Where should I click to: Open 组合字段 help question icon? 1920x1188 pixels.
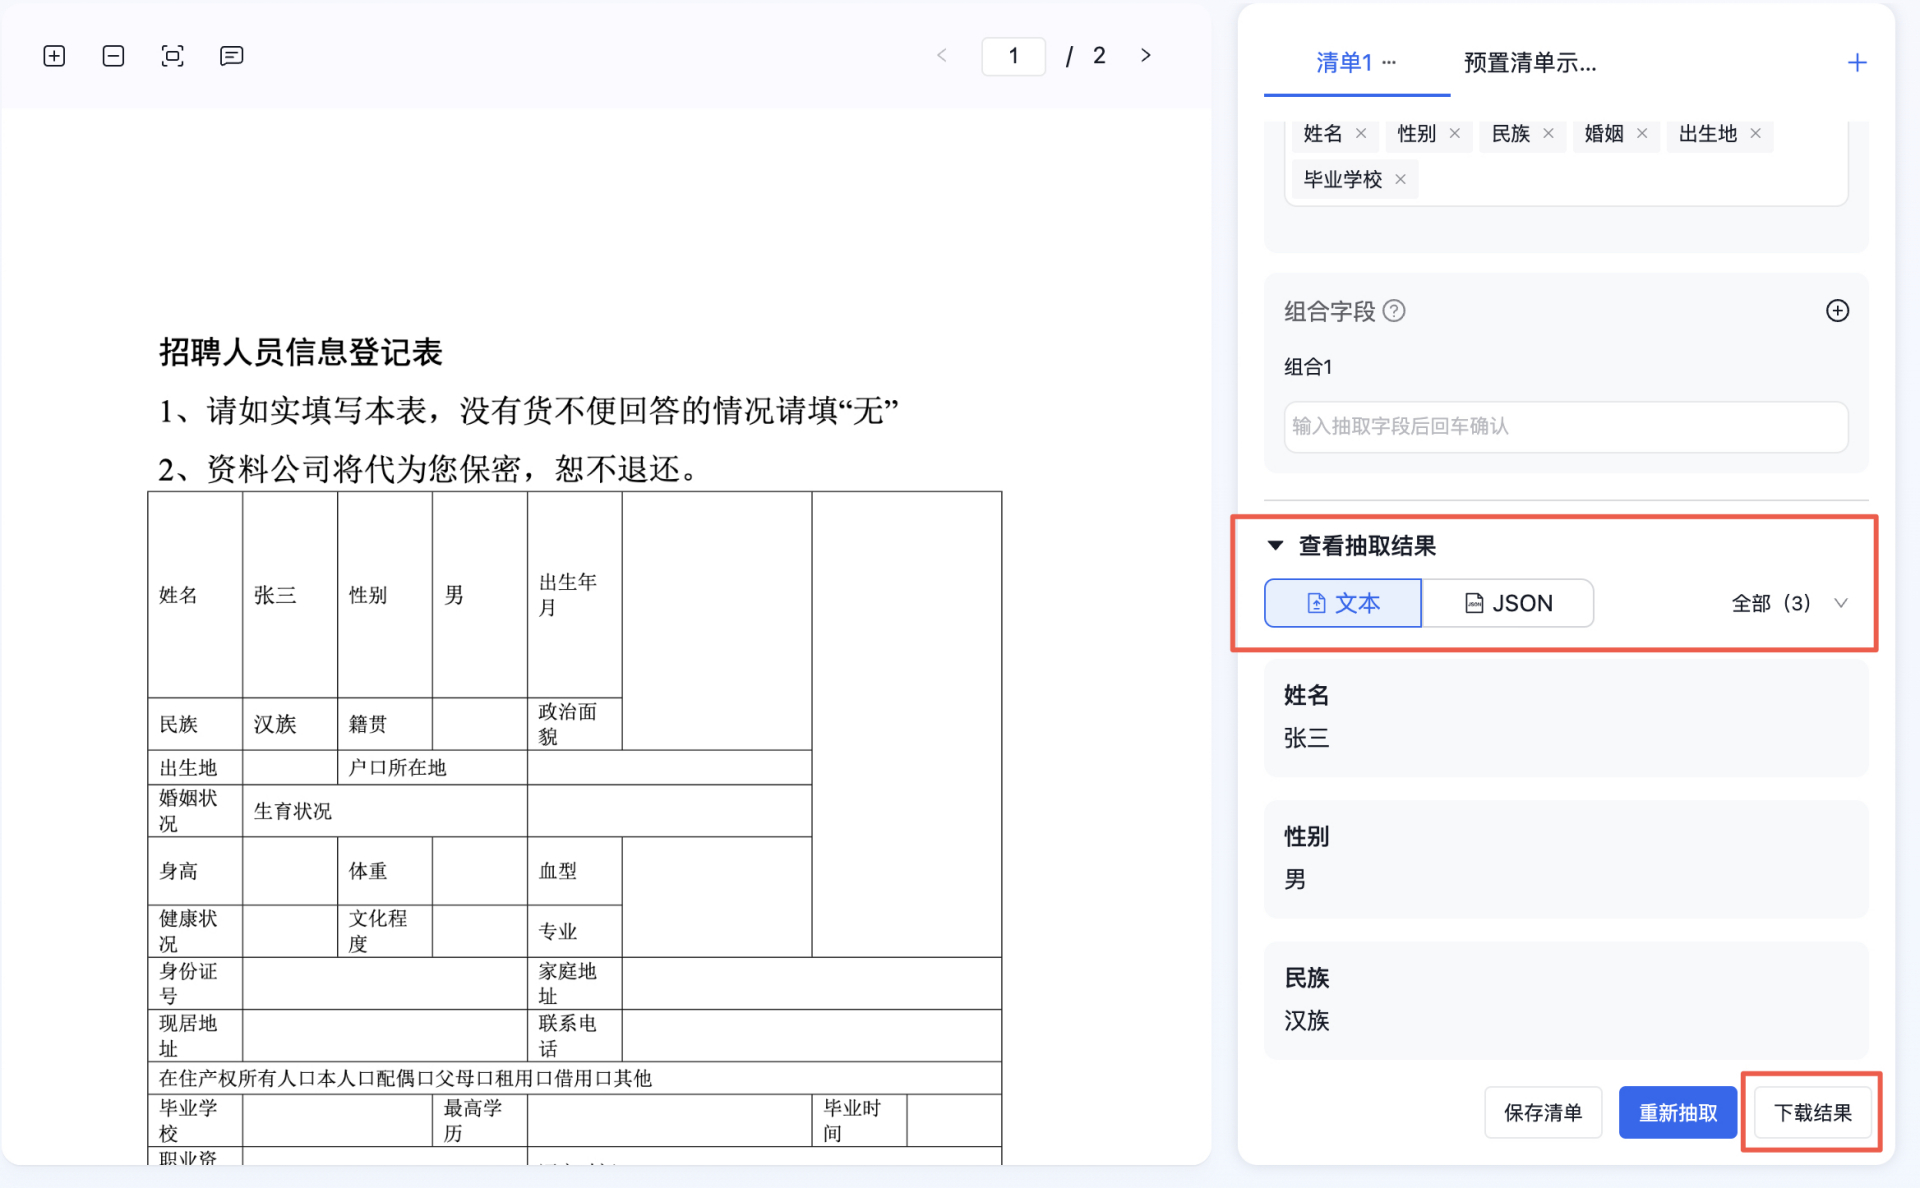tap(1394, 311)
